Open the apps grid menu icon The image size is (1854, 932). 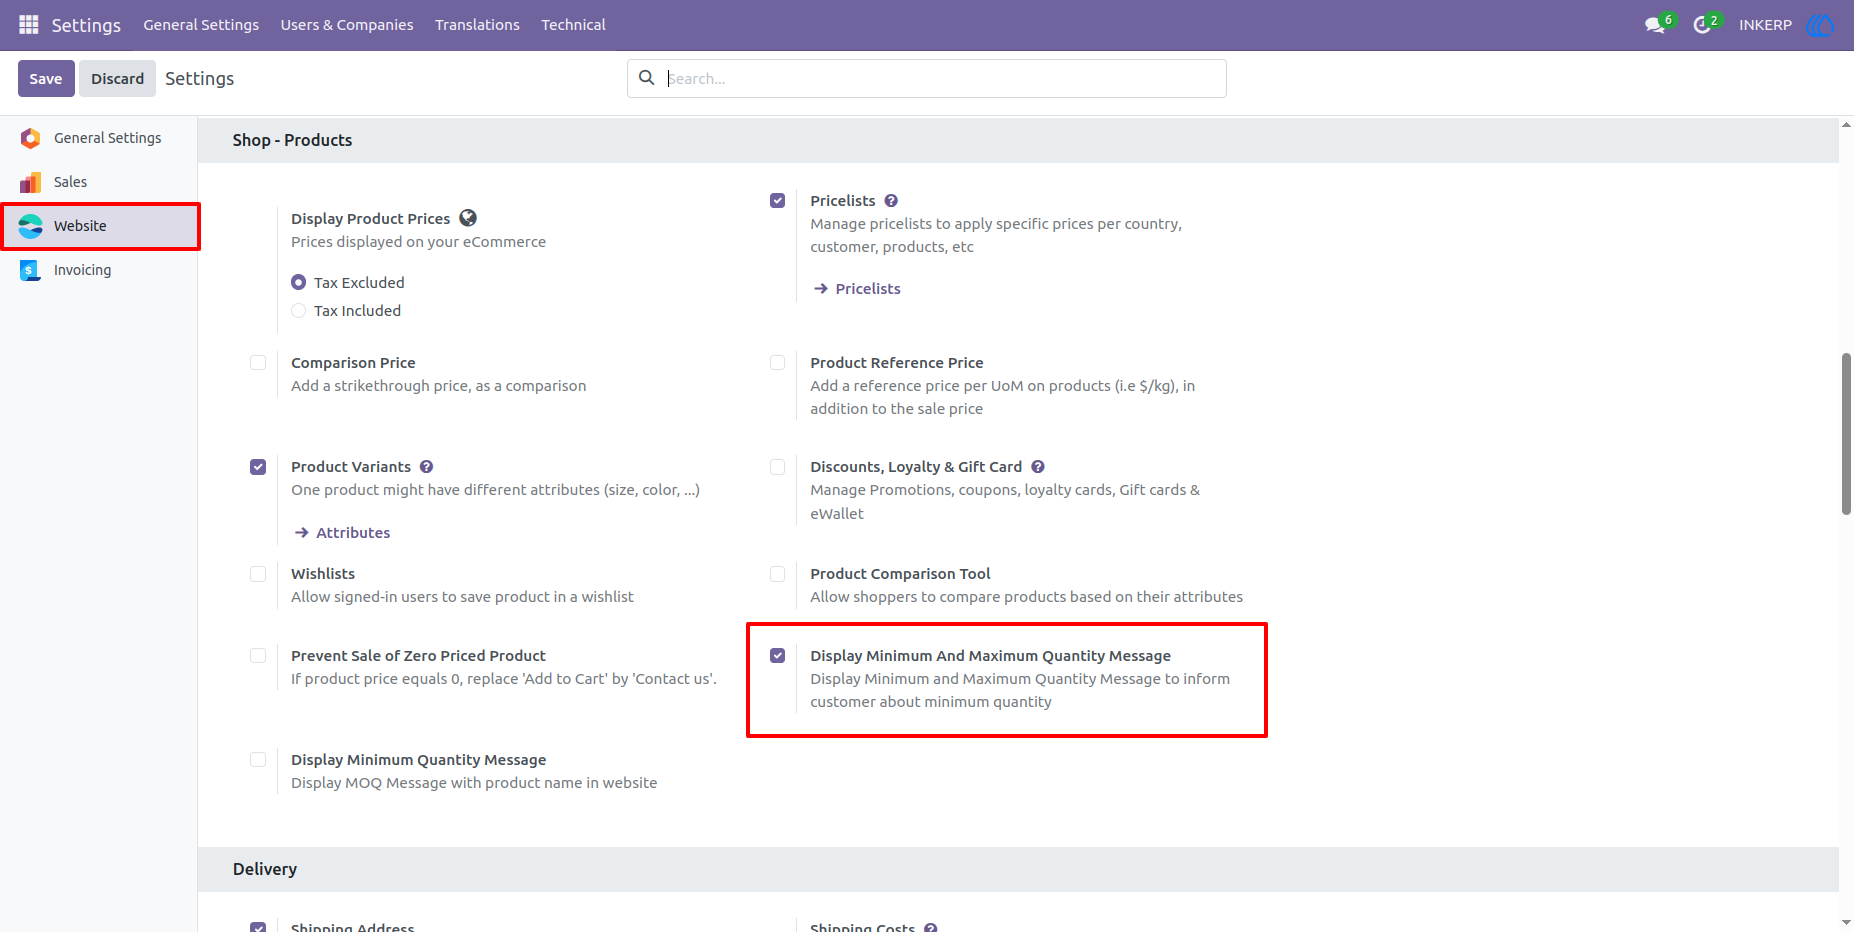pos(29,24)
